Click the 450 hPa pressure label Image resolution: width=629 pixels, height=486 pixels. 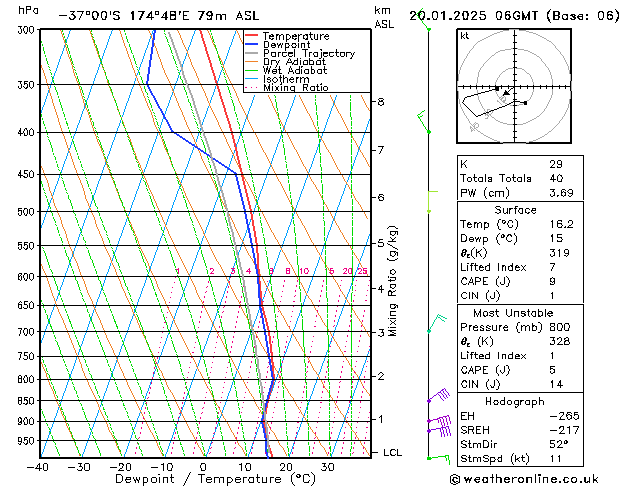(28, 174)
